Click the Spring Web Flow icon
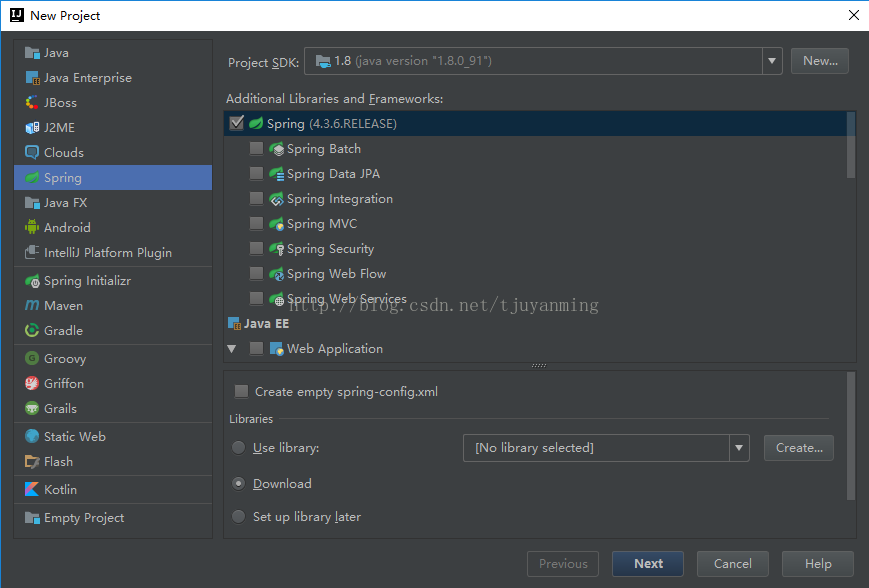This screenshot has width=869, height=588. coord(276,273)
